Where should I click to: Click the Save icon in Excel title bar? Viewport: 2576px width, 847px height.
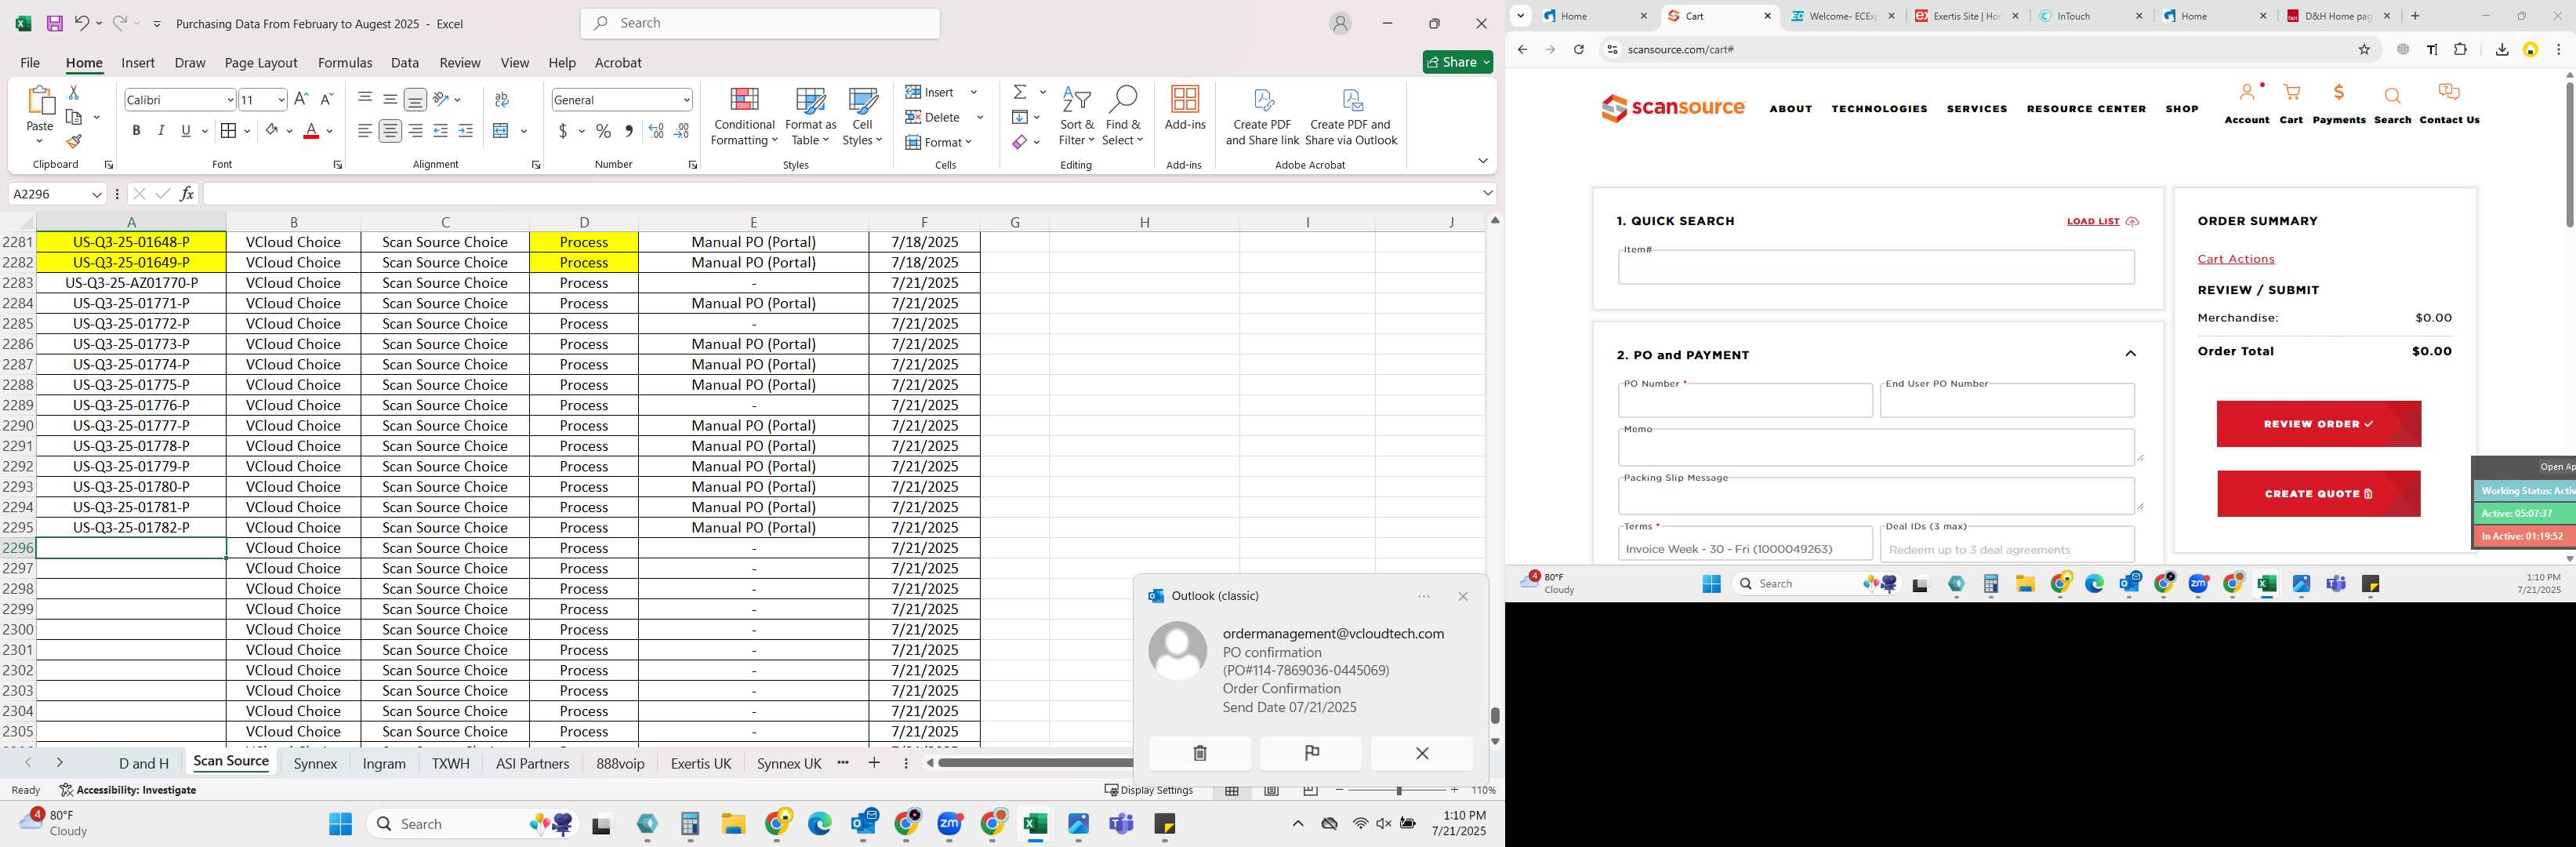pos(55,23)
